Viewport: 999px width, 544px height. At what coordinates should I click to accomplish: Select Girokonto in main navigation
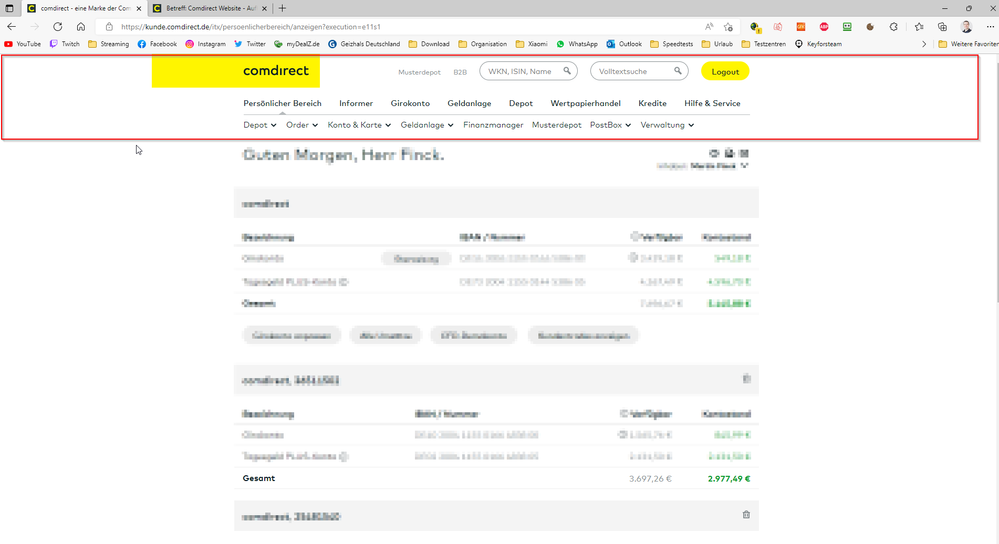point(410,103)
